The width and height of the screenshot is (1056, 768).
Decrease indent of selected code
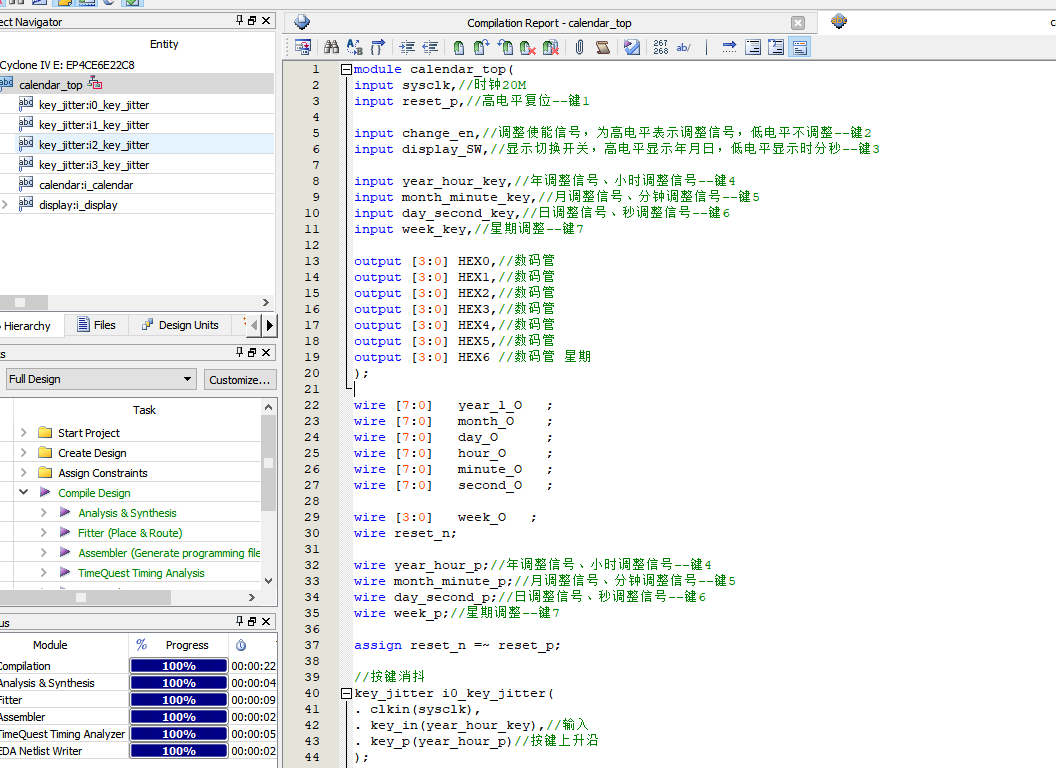430,47
